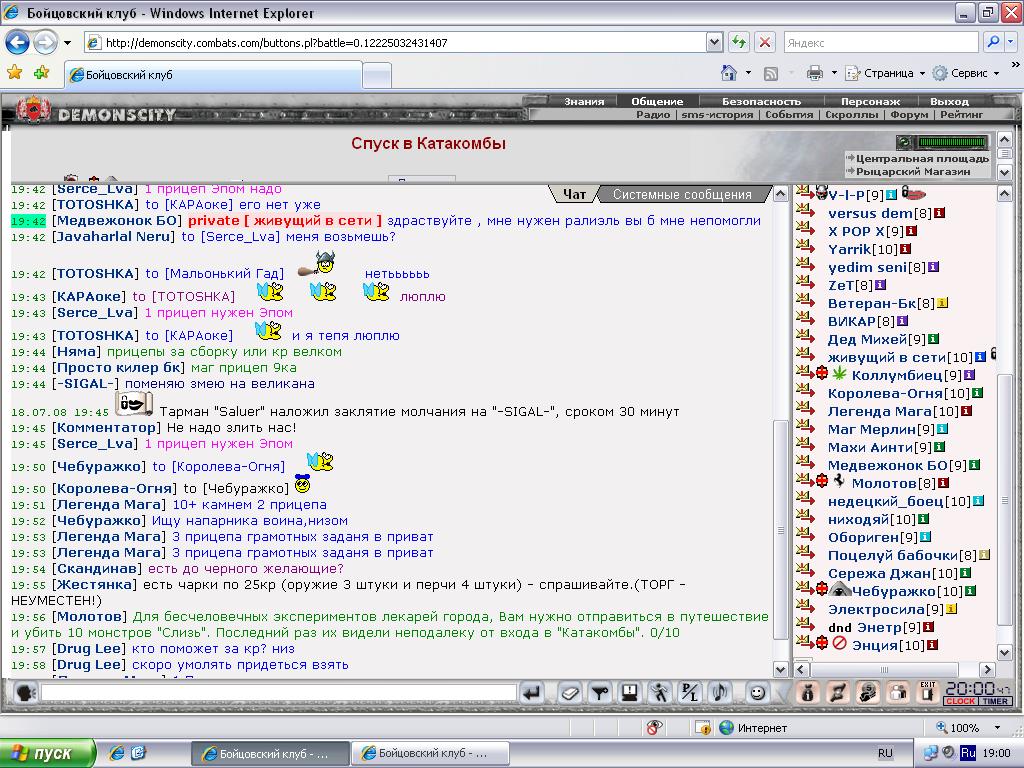The height and width of the screenshot is (768, 1024).
Task: Click the TIMER toggle button
Action: coord(995,701)
